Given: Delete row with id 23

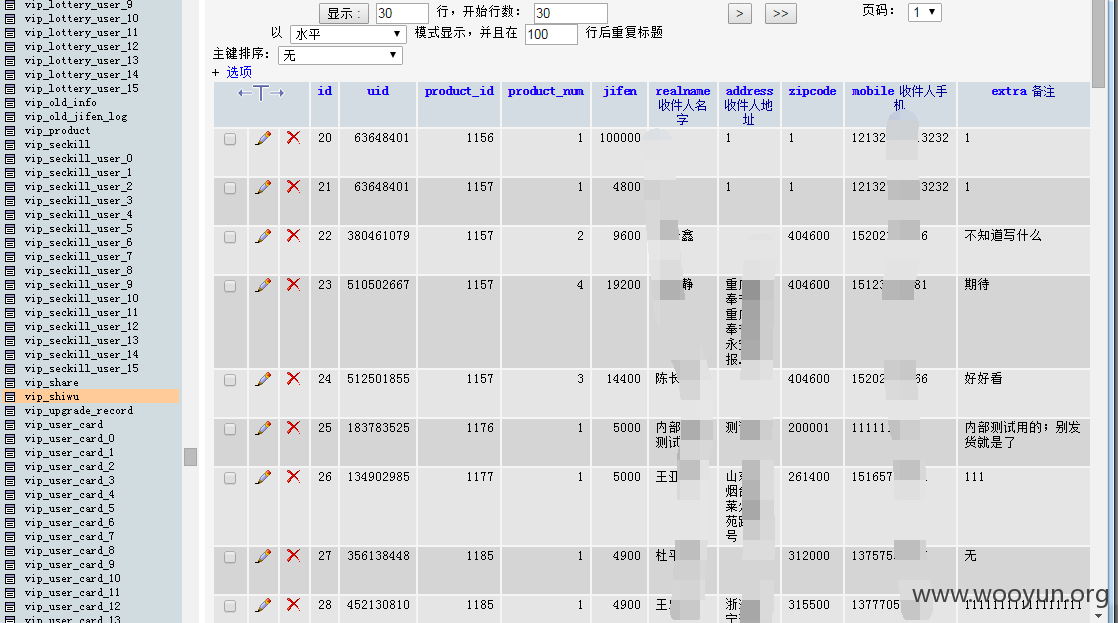Looking at the screenshot, I should click(293, 284).
